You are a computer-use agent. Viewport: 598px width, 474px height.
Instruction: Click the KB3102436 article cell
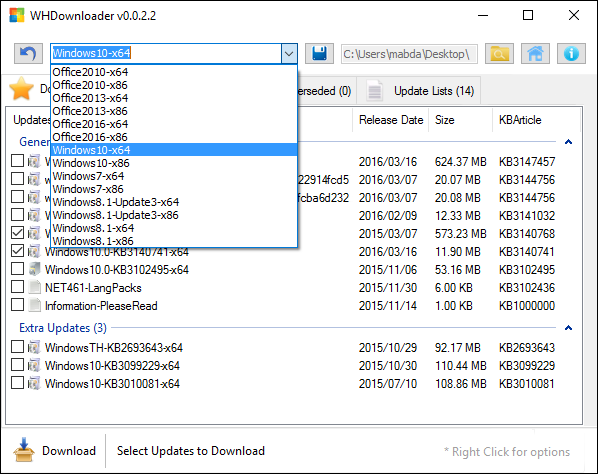pos(527,288)
